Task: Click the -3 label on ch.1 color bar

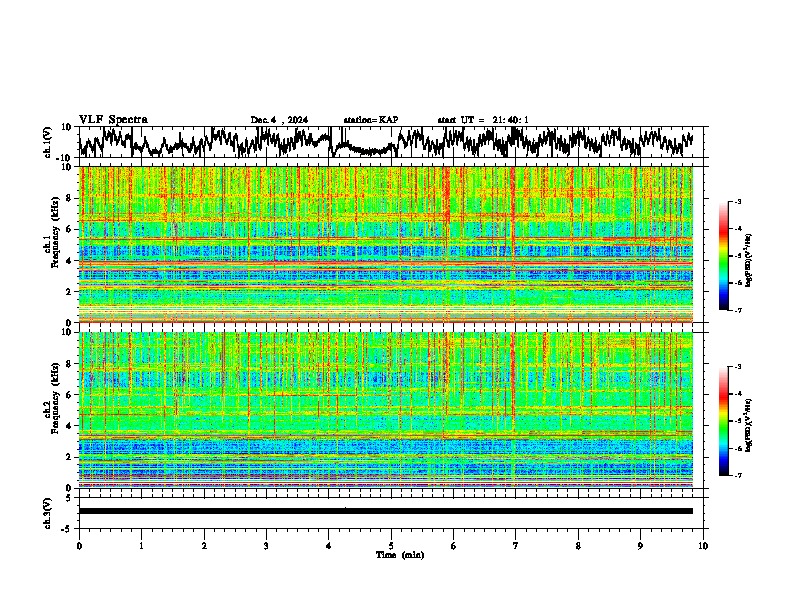Action: [x=738, y=201]
